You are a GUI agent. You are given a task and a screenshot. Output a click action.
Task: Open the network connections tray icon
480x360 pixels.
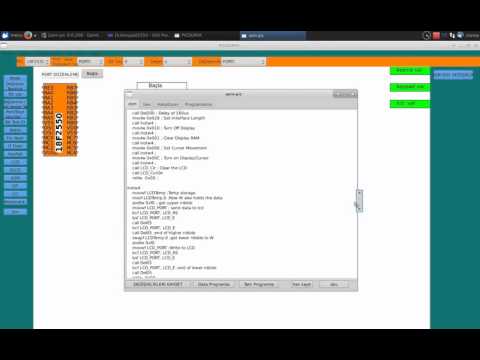click(452, 35)
